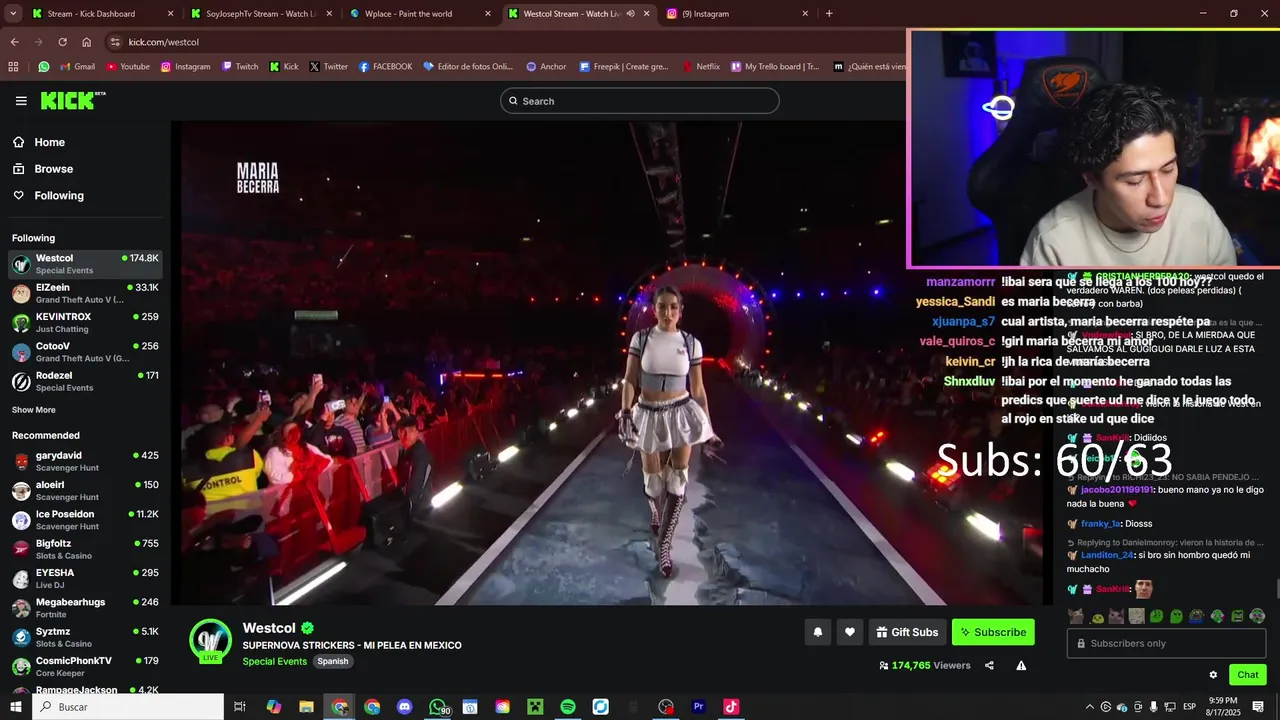The image size is (1280, 720).
Task: Open browser tab search dropdown
Action: pyautogui.click(x=12, y=14)
